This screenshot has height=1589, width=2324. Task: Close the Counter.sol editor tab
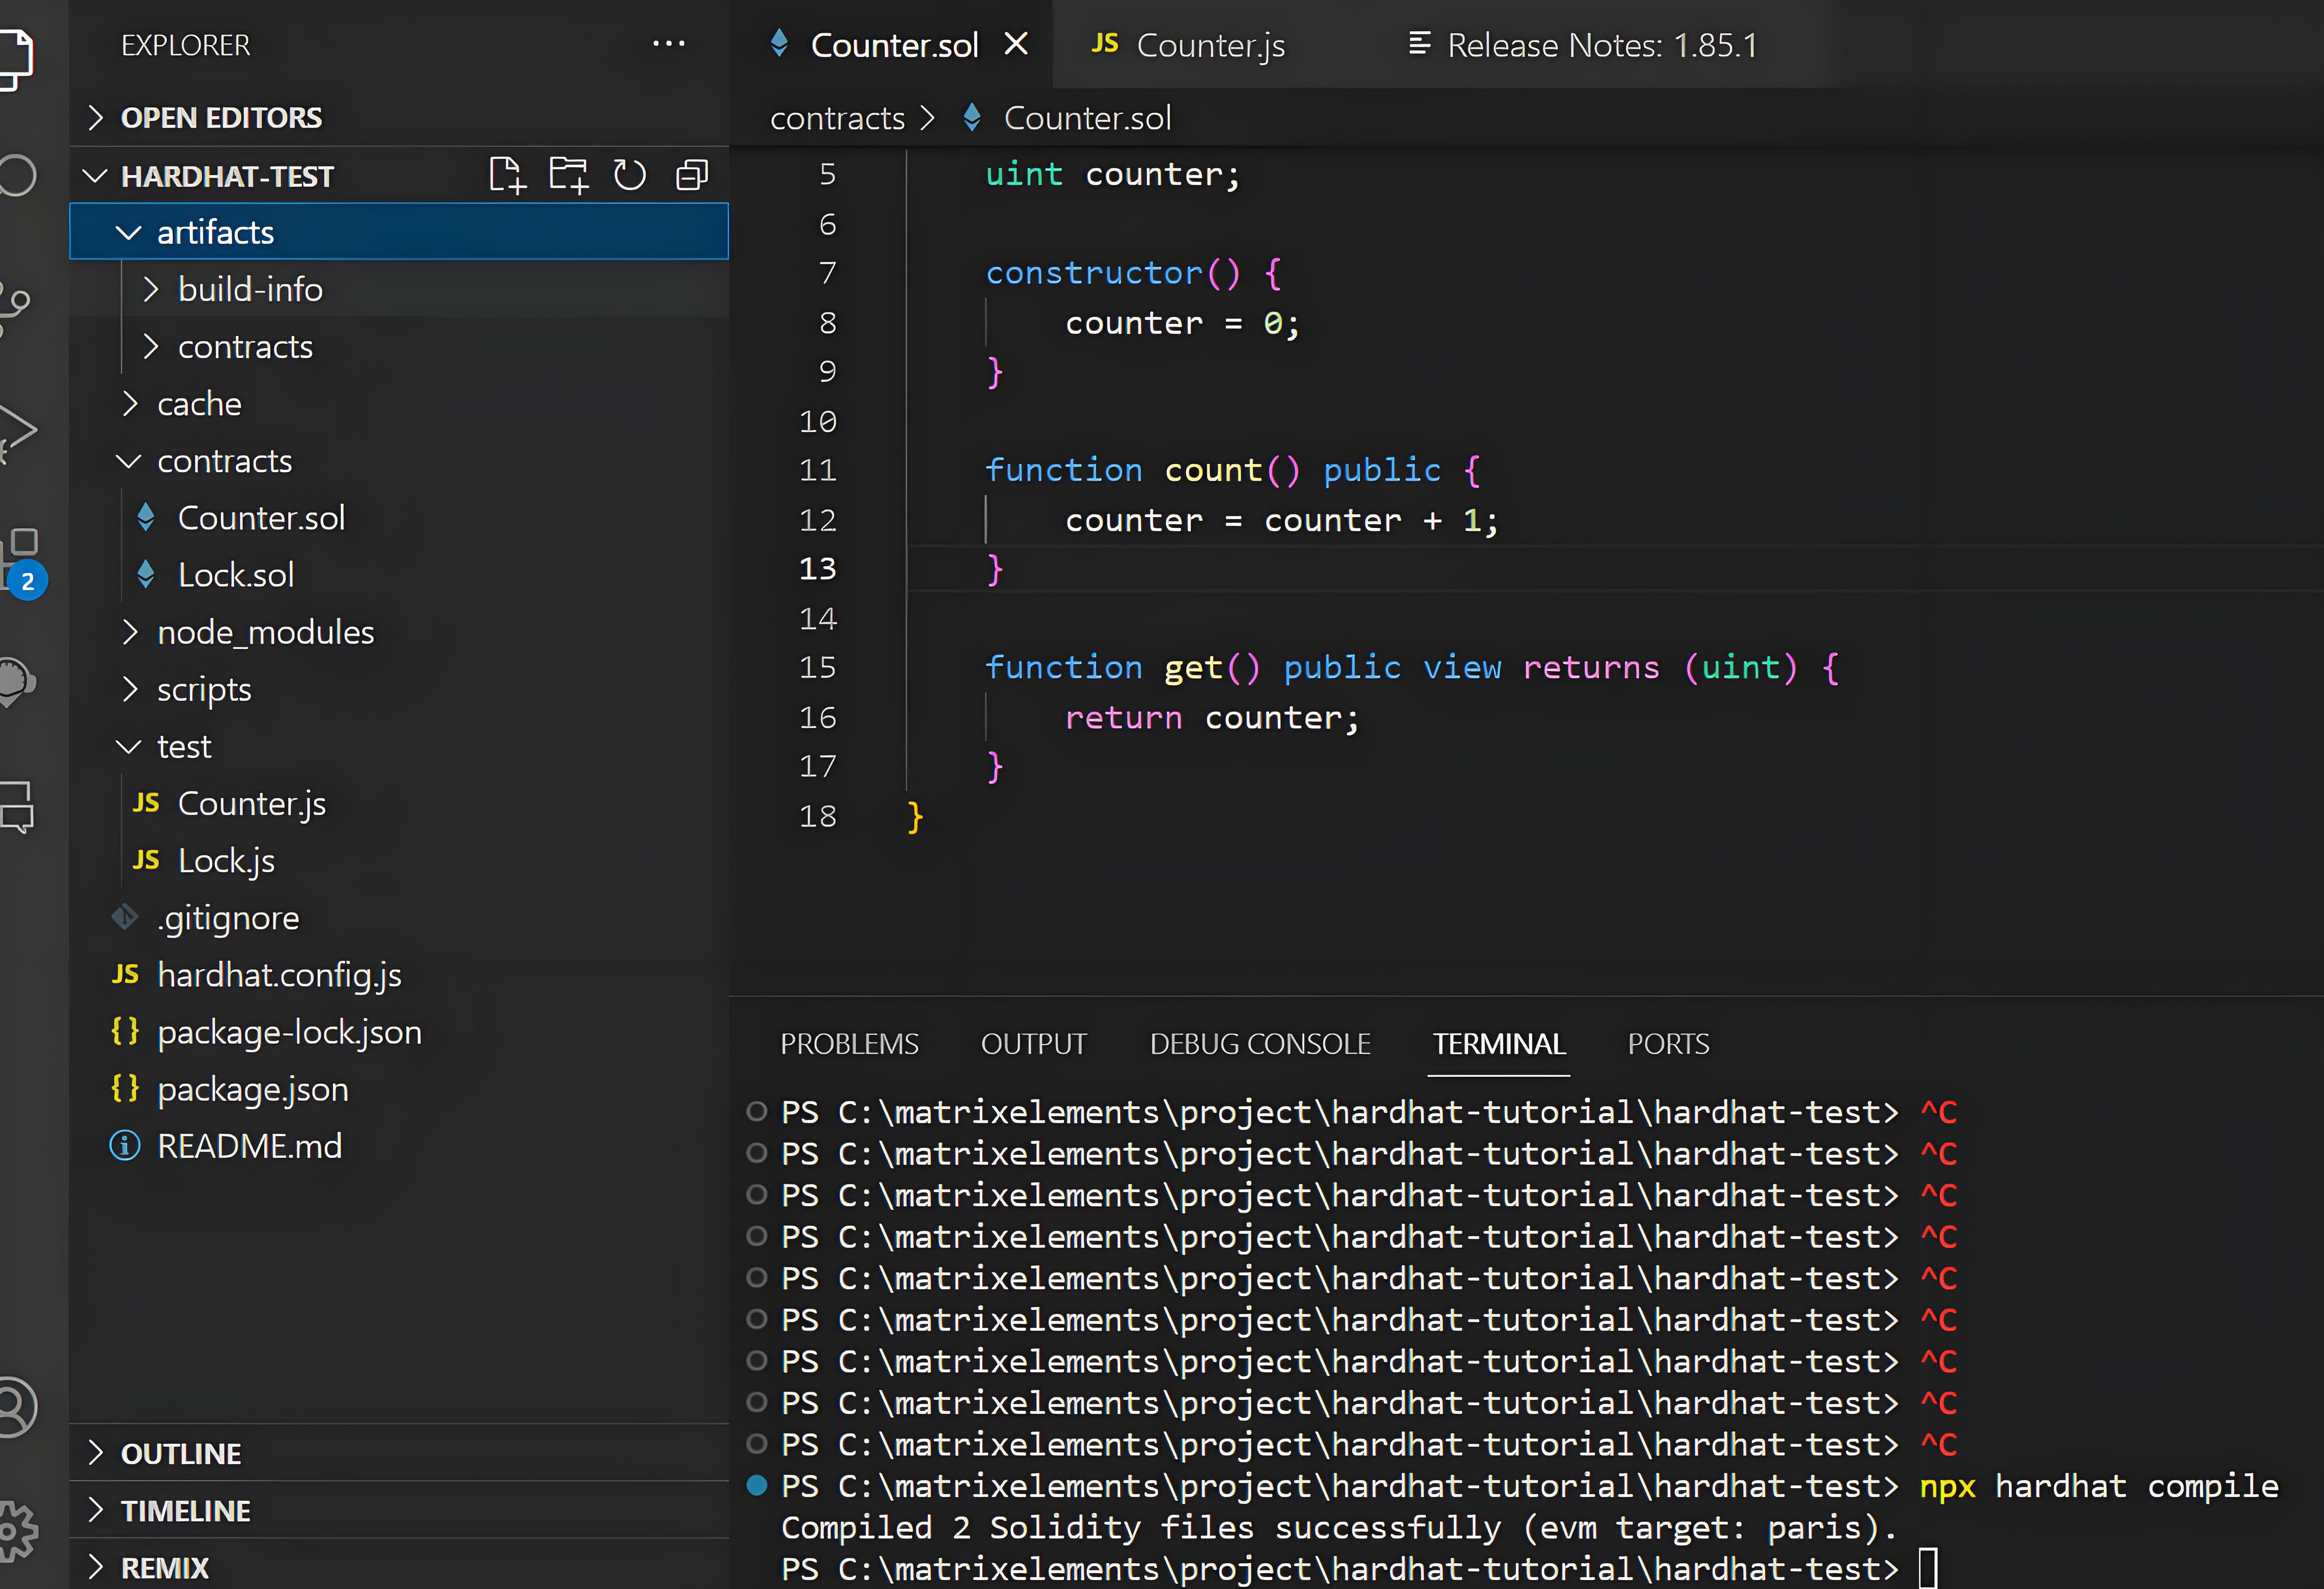click(1016, 44)
